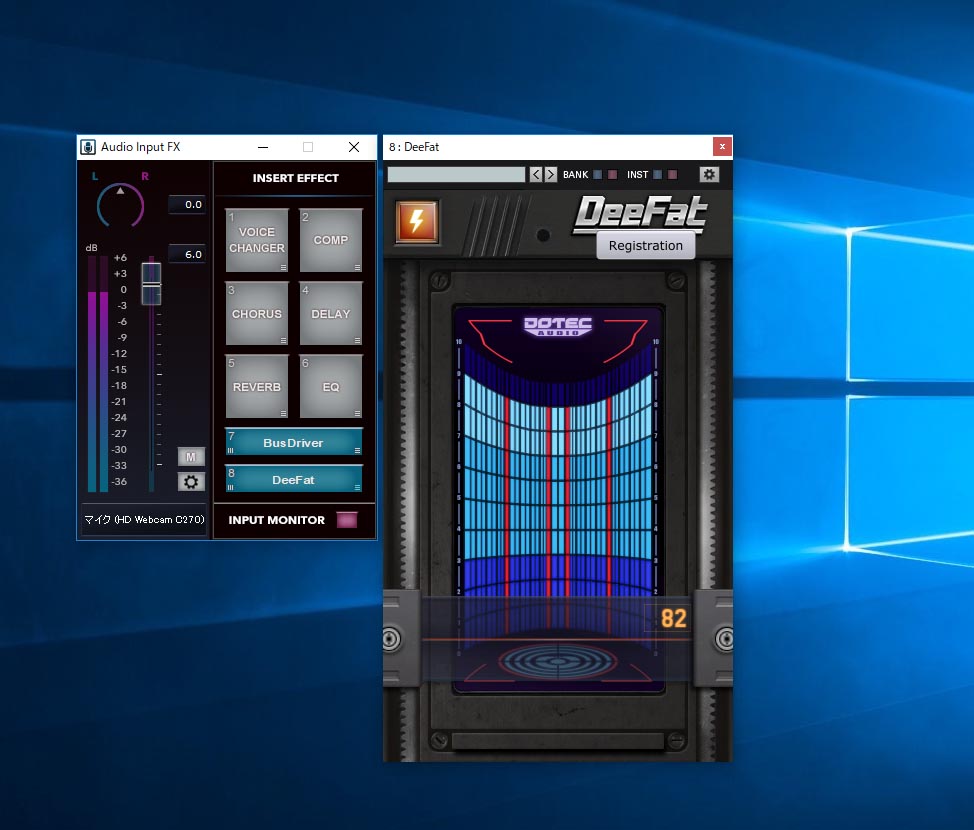Open menu icon on DeeFat slot
Viewport: 974px width, 830px height.
[357, 488]
